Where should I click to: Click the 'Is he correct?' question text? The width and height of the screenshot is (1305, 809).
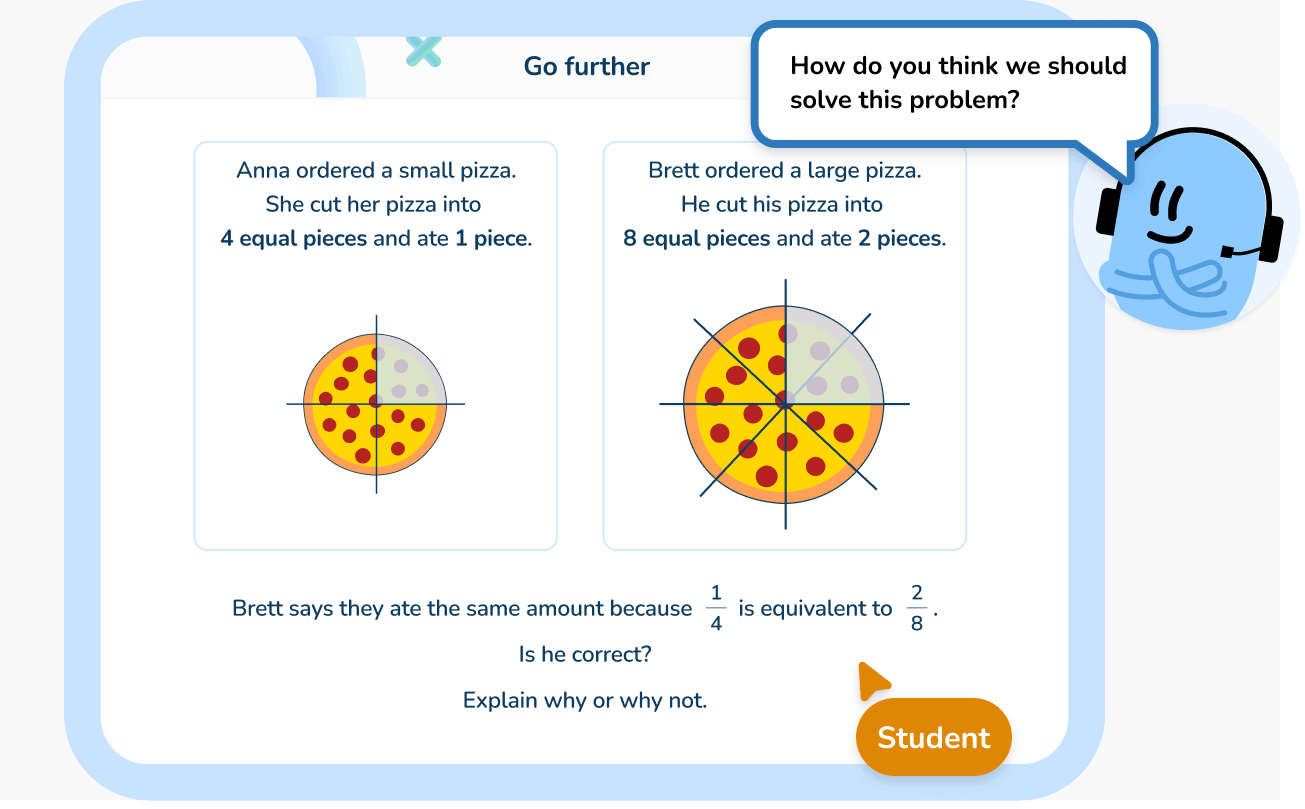pyautogui.click(x=585, y=655)
